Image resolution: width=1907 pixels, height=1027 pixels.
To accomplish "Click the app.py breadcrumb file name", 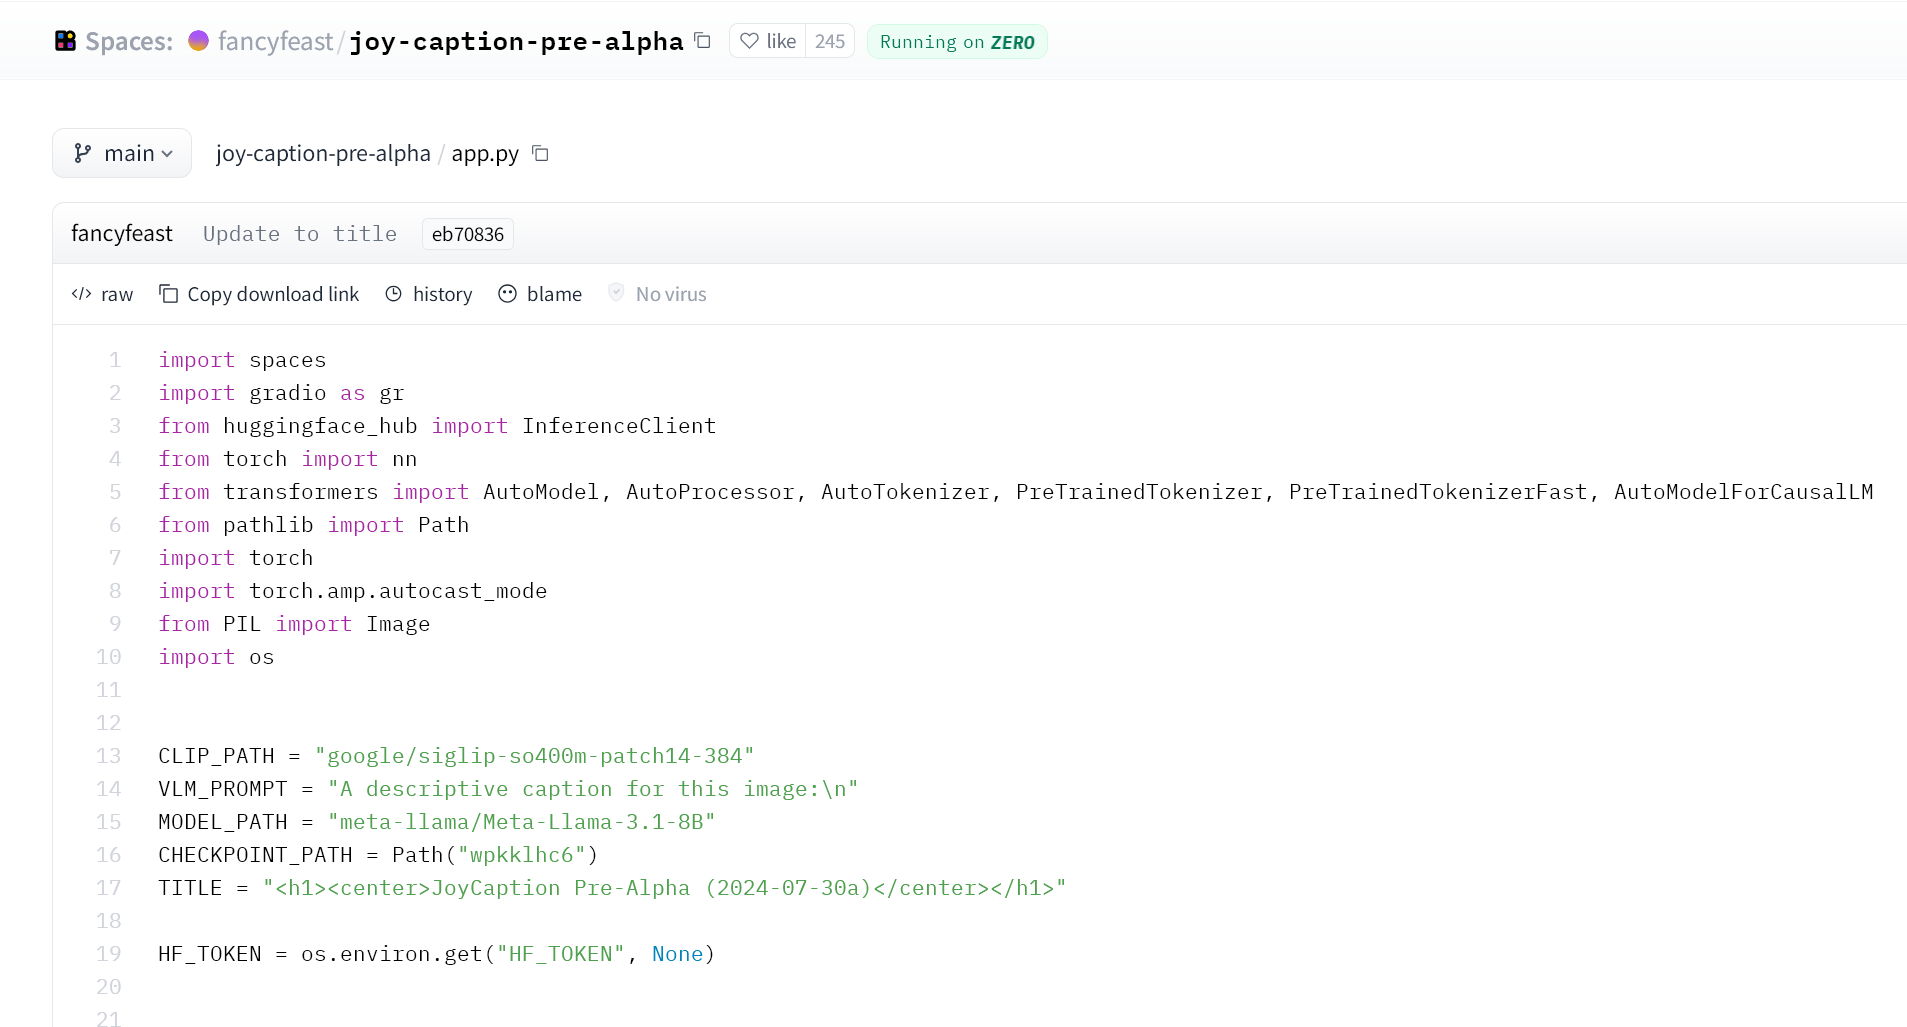I will click(x=485, y=153).
